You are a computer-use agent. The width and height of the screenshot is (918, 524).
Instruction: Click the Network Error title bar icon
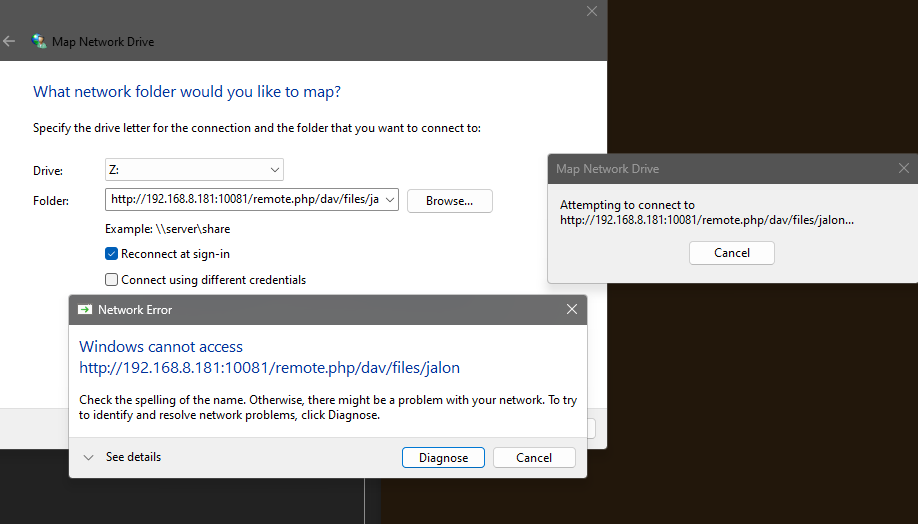tap(84, 310)
